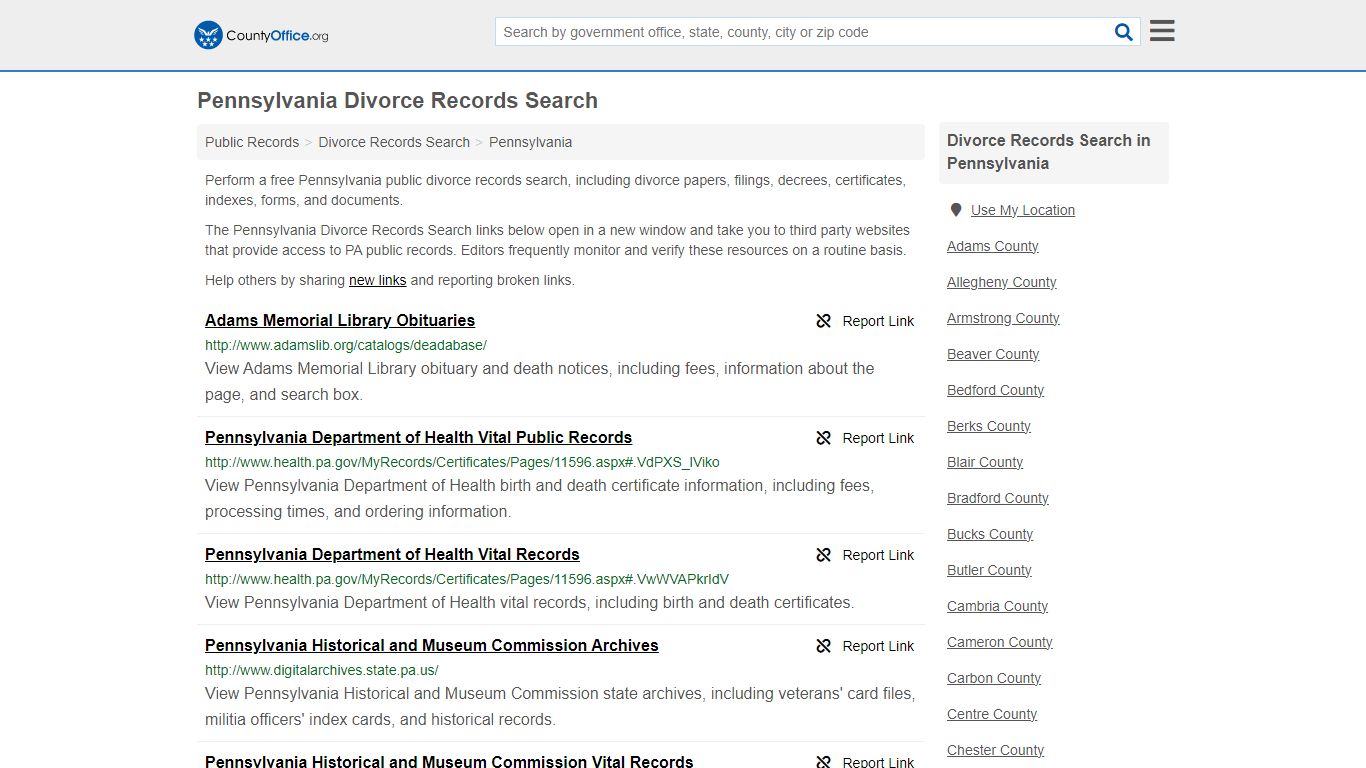Select Bradford County
Image resolution: width=1366 pixels, height=768 pixels.
tap(998, 498)
